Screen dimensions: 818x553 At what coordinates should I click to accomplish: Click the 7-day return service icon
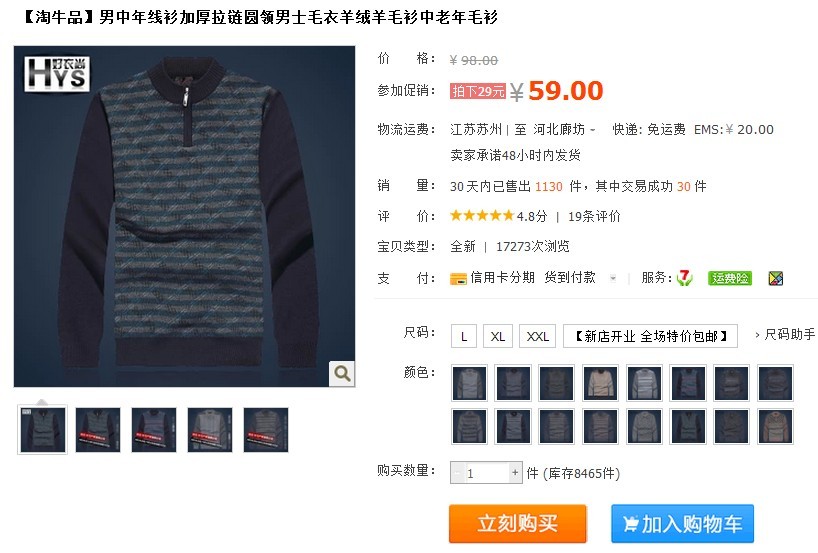[684, 278]
